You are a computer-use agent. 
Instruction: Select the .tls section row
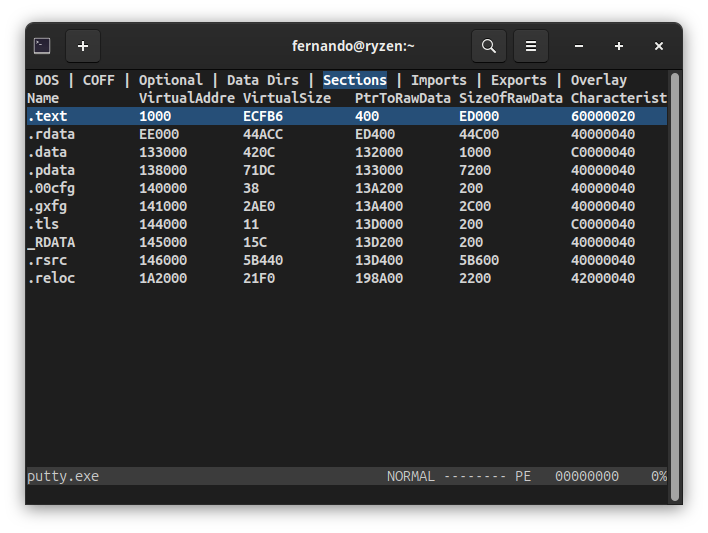click(347, 224)
